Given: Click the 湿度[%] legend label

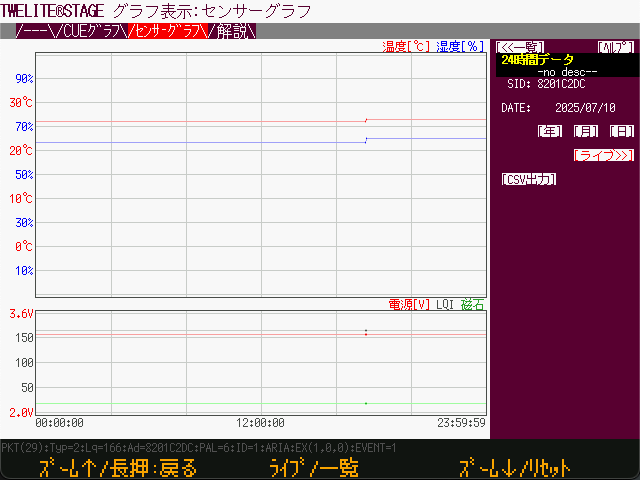Looking at the screenshot, I should (460, 47).
